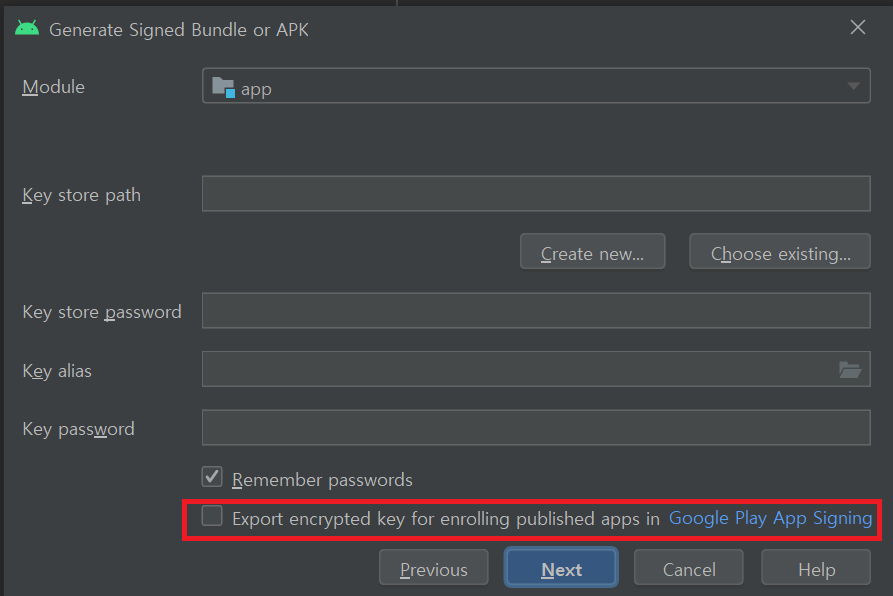Click the Android logo in the title bar
The image size is (893, 596).
[x=26, y=28]
